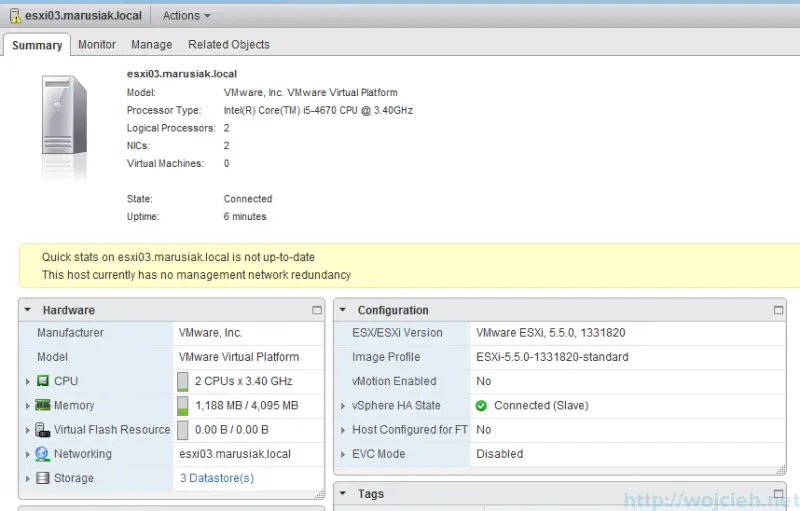Expand Host Configured for FT row
Screen dimensions: 800x511
tap(343, 430)
